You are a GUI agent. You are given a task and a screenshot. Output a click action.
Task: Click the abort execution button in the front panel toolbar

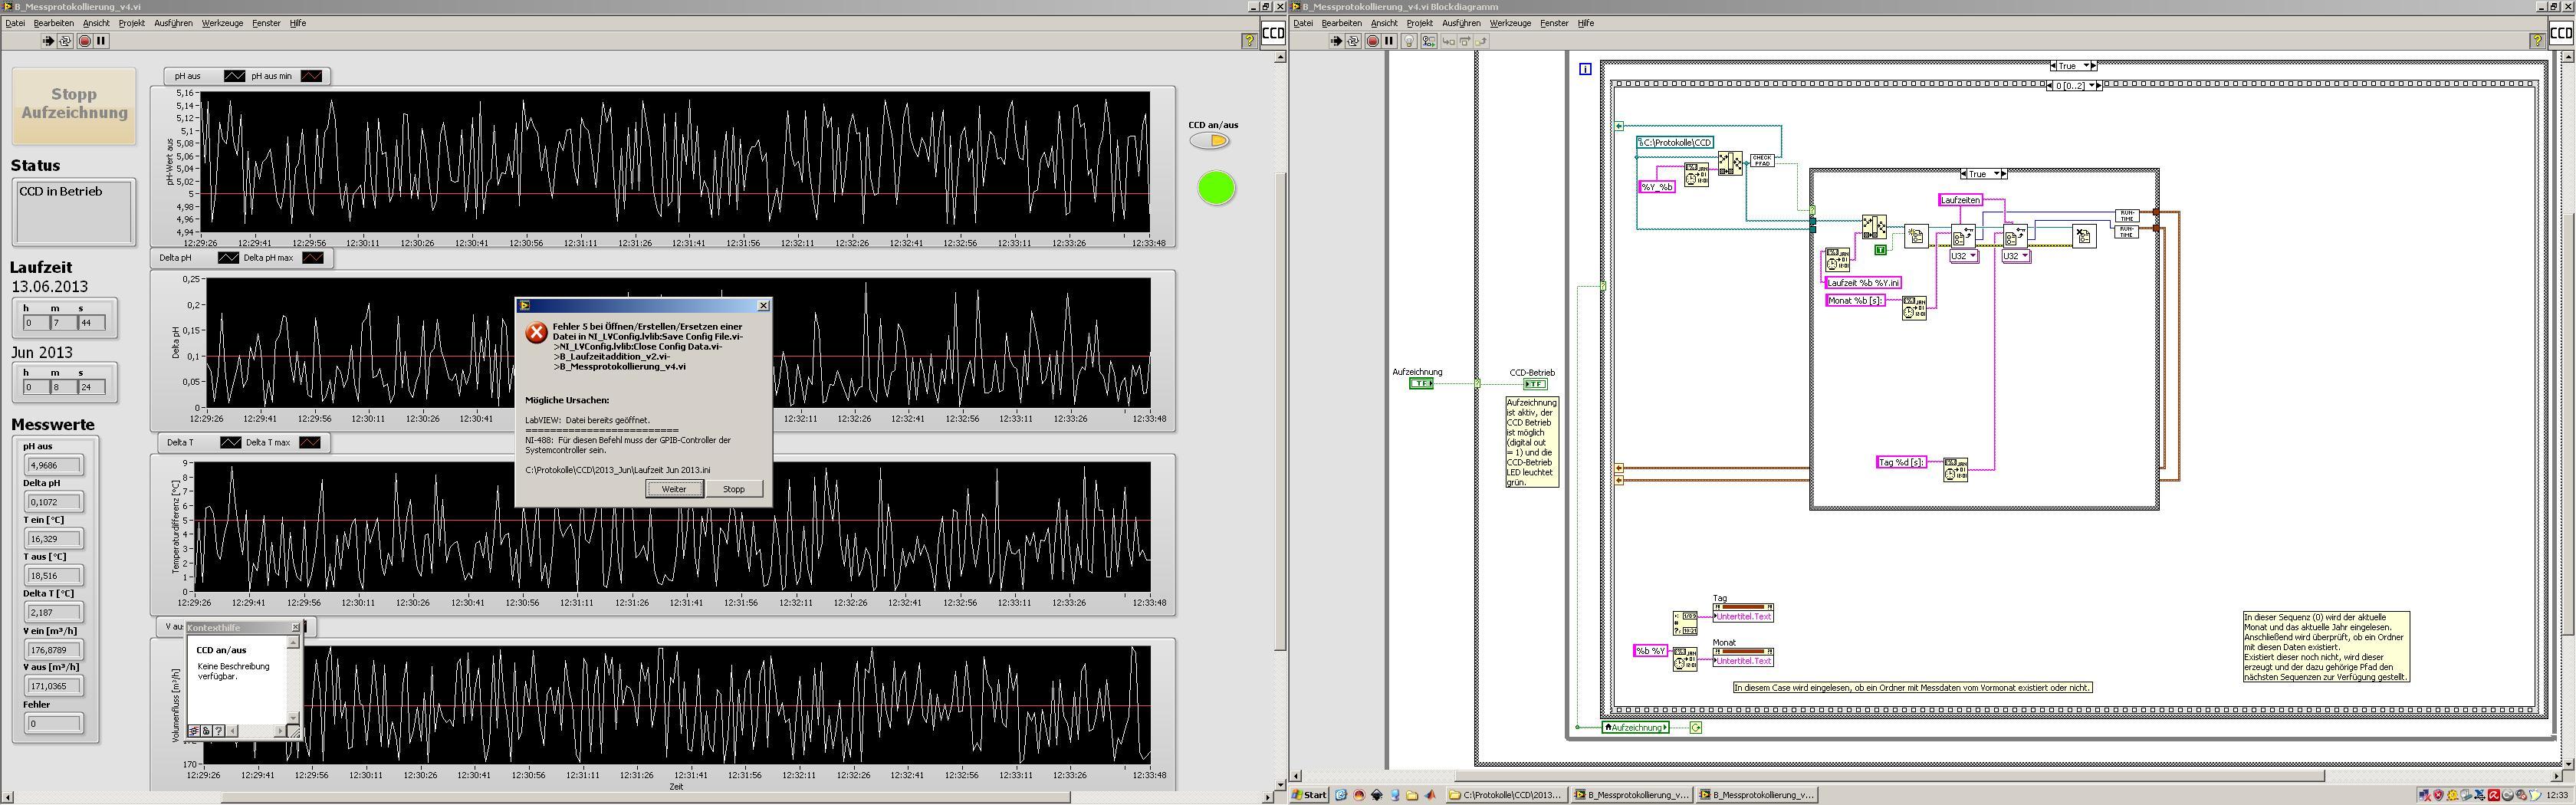[x=84, y=41]
